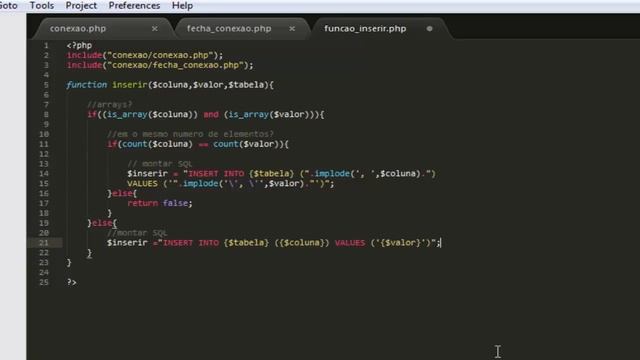This screenshot has width=640, height=360.
Task: Click the closing '?>' PHP tag
Action: pos(71,282)
